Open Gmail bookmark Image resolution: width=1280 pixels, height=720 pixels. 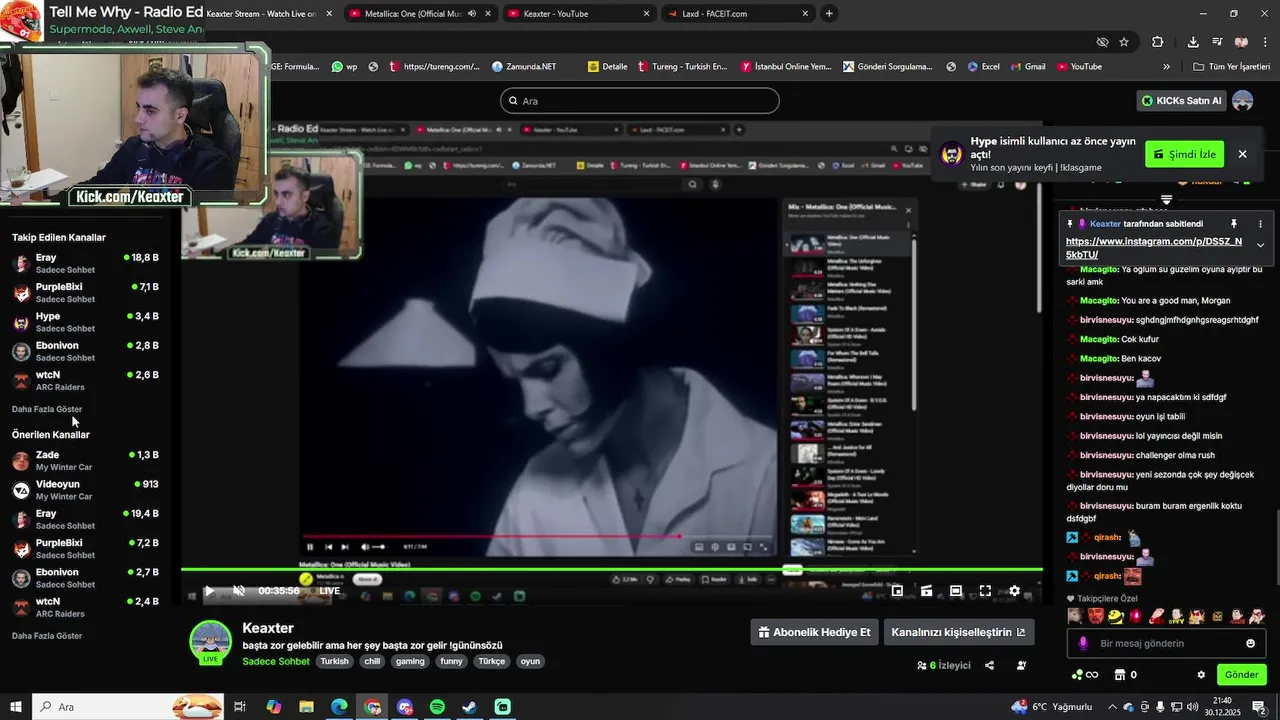[1027, 67]
